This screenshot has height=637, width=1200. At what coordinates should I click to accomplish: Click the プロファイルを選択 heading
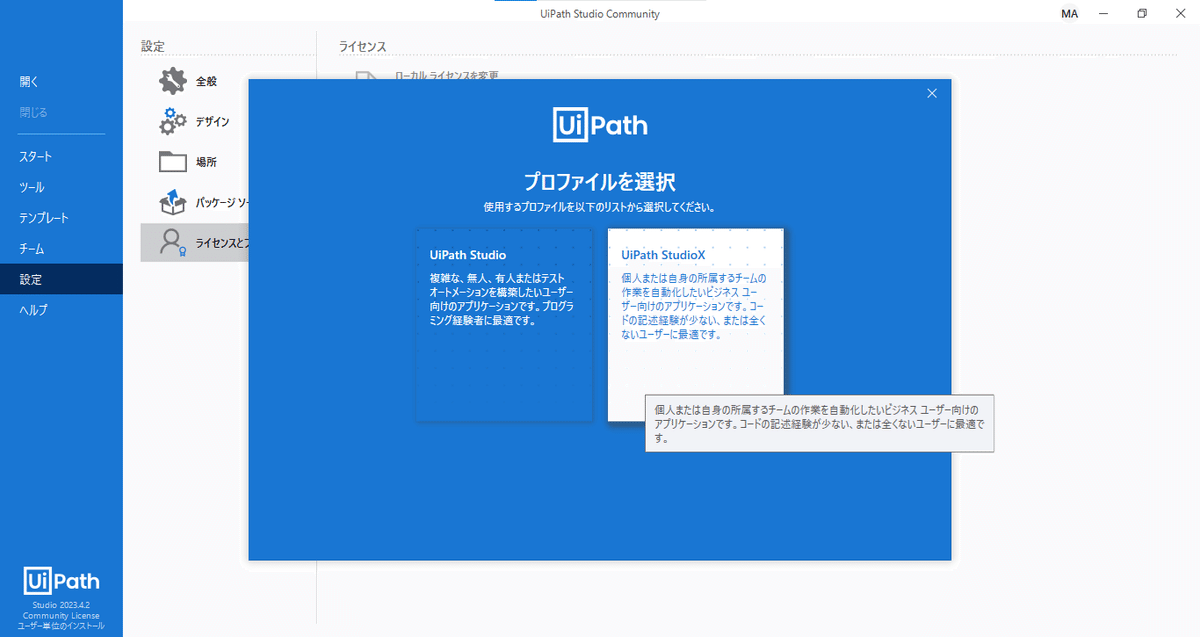pyautogui.click(x=600, y=182)
